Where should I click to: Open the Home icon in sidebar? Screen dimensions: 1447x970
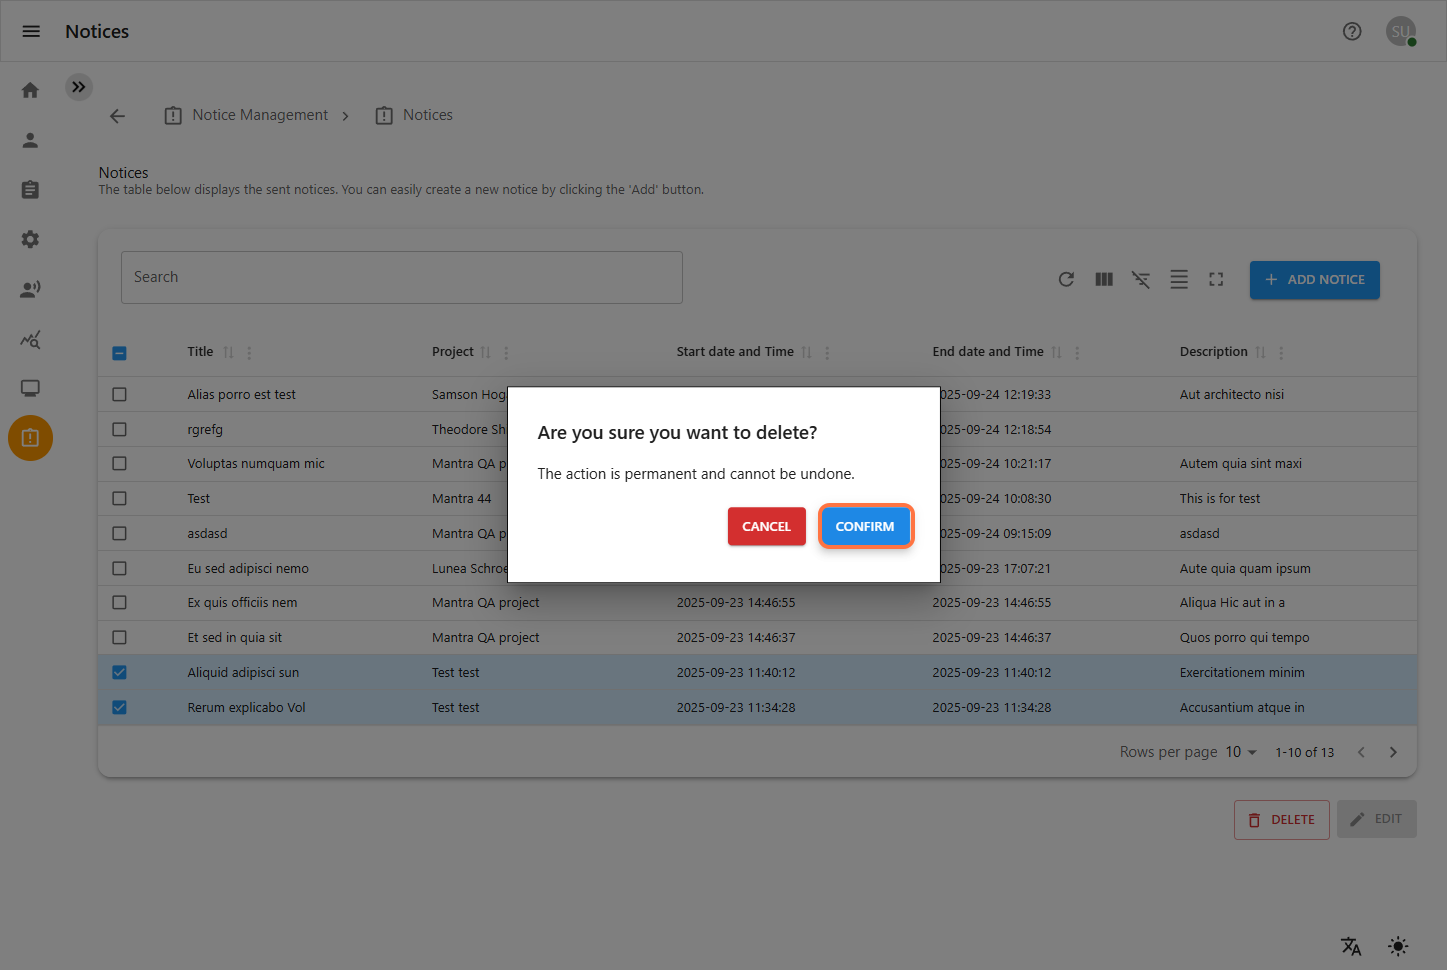(30, 89)
